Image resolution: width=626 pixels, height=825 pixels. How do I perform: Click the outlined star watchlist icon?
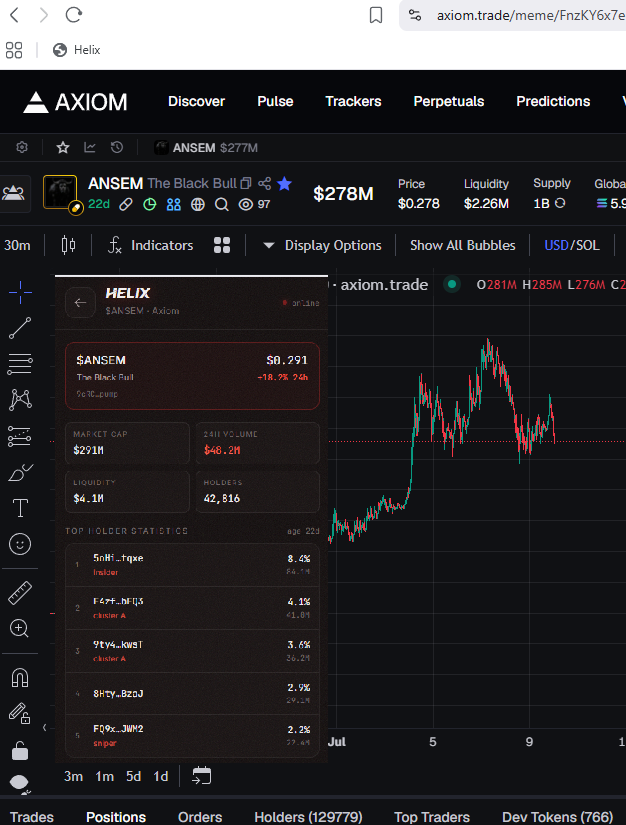click(x=63, y=147)
